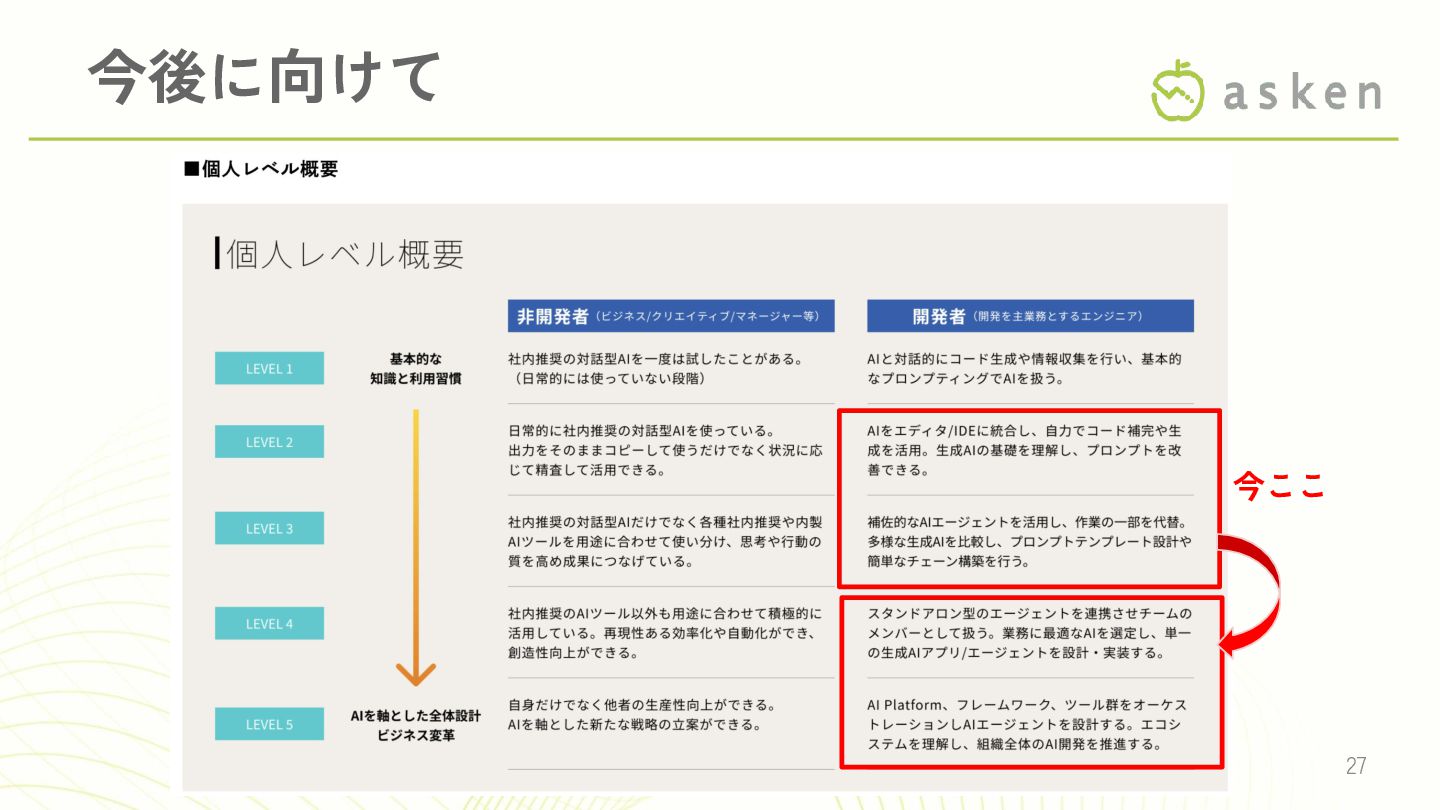Click the developer Level 5 text AI Platform、フレームワーク
Screen dimensions: 1440x810
(1027, 724)
